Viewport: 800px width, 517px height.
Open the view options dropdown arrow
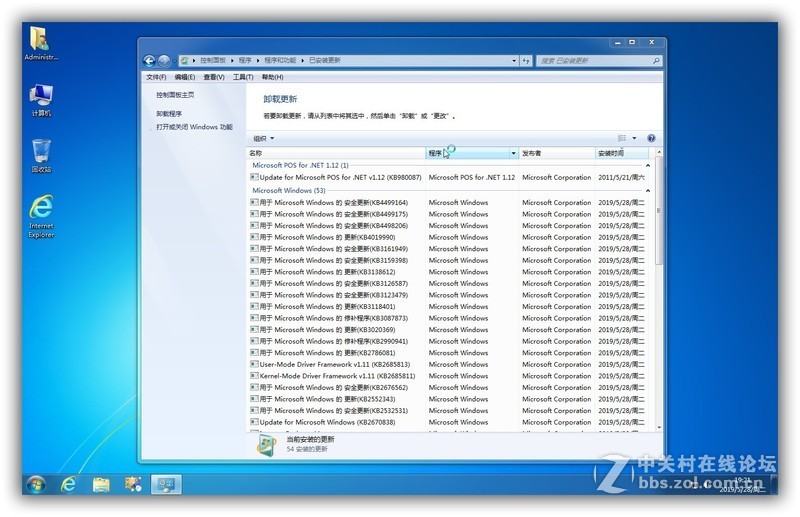pos(634,138)
